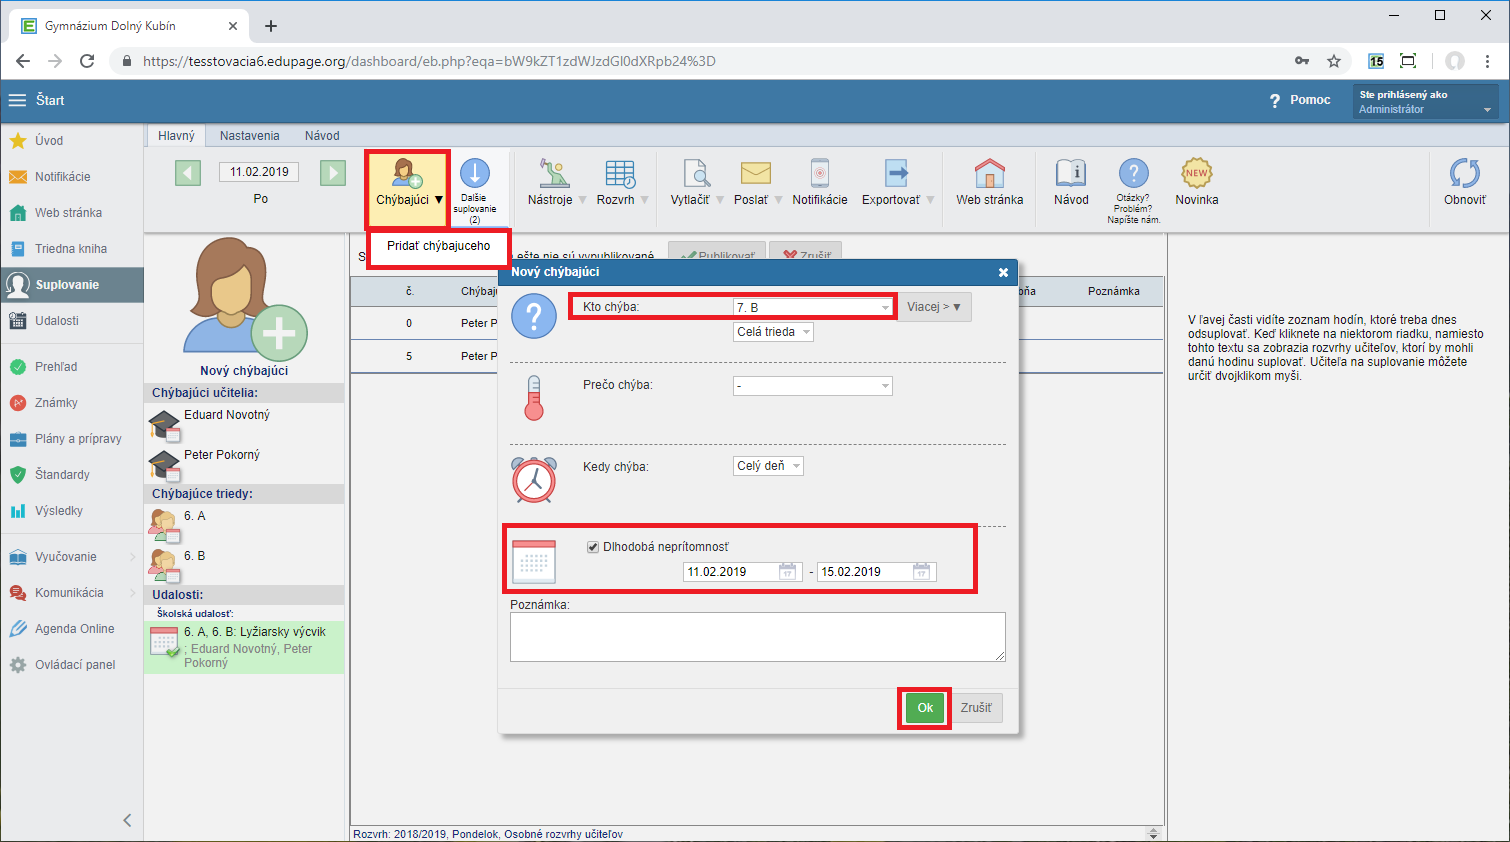The width and height of the screenshot is (1510, 842).
Task: Close the Nový chýbajúci dialog
Action: click(x=1003, y=272)
